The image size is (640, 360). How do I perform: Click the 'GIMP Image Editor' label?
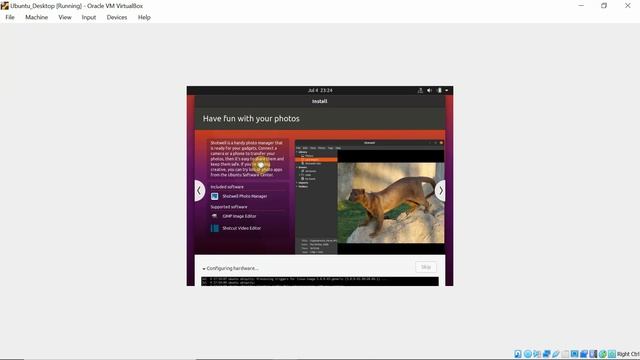pos(239,216)
